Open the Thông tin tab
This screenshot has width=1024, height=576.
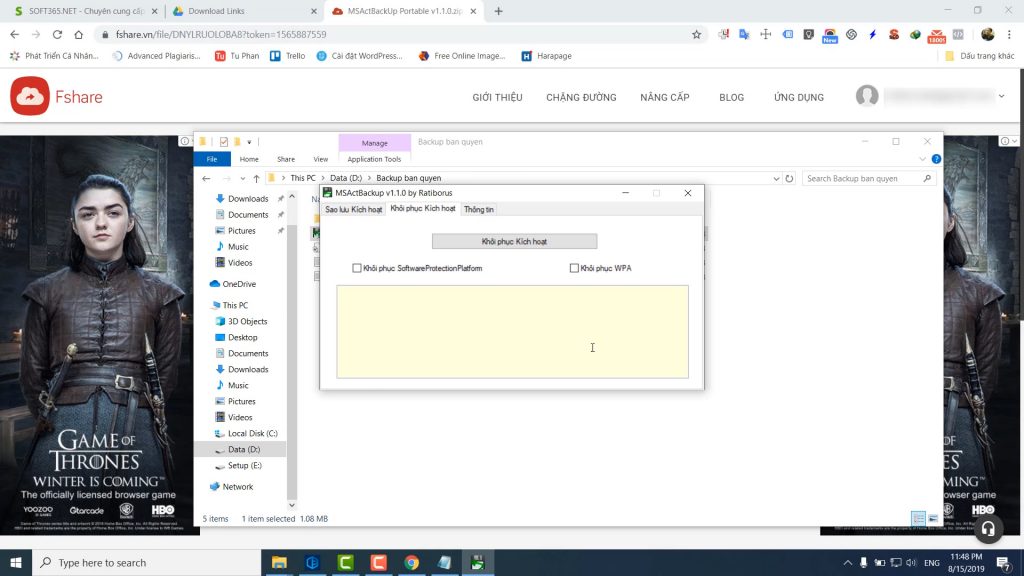pyautogui.click(x=479, y=210)
